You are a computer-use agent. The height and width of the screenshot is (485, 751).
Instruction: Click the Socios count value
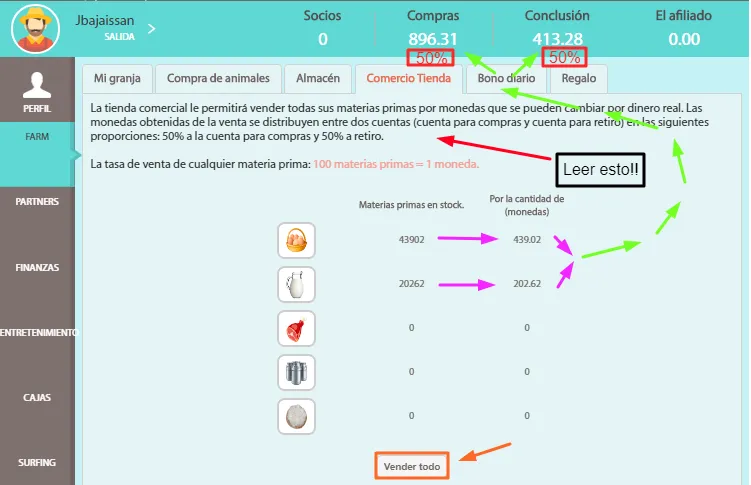pos(323,39)
